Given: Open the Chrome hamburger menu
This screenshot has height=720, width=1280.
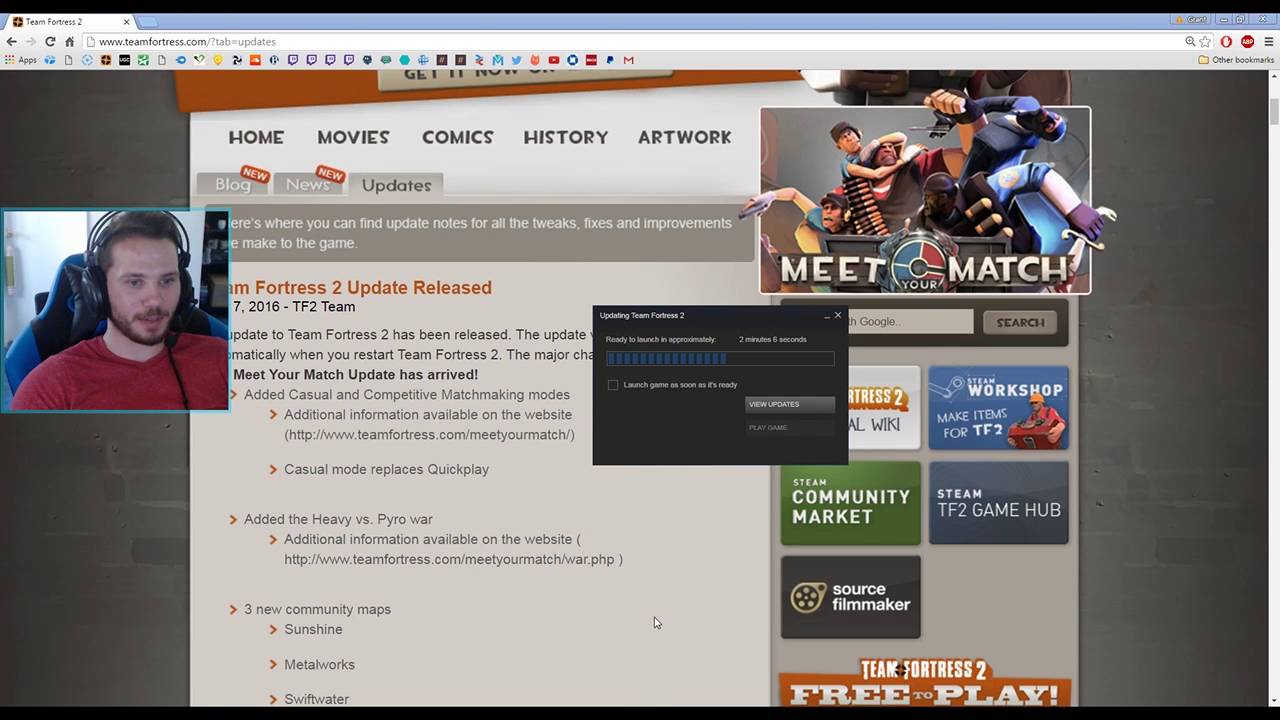Looking at the screenshot, I should coord(1269,41).
